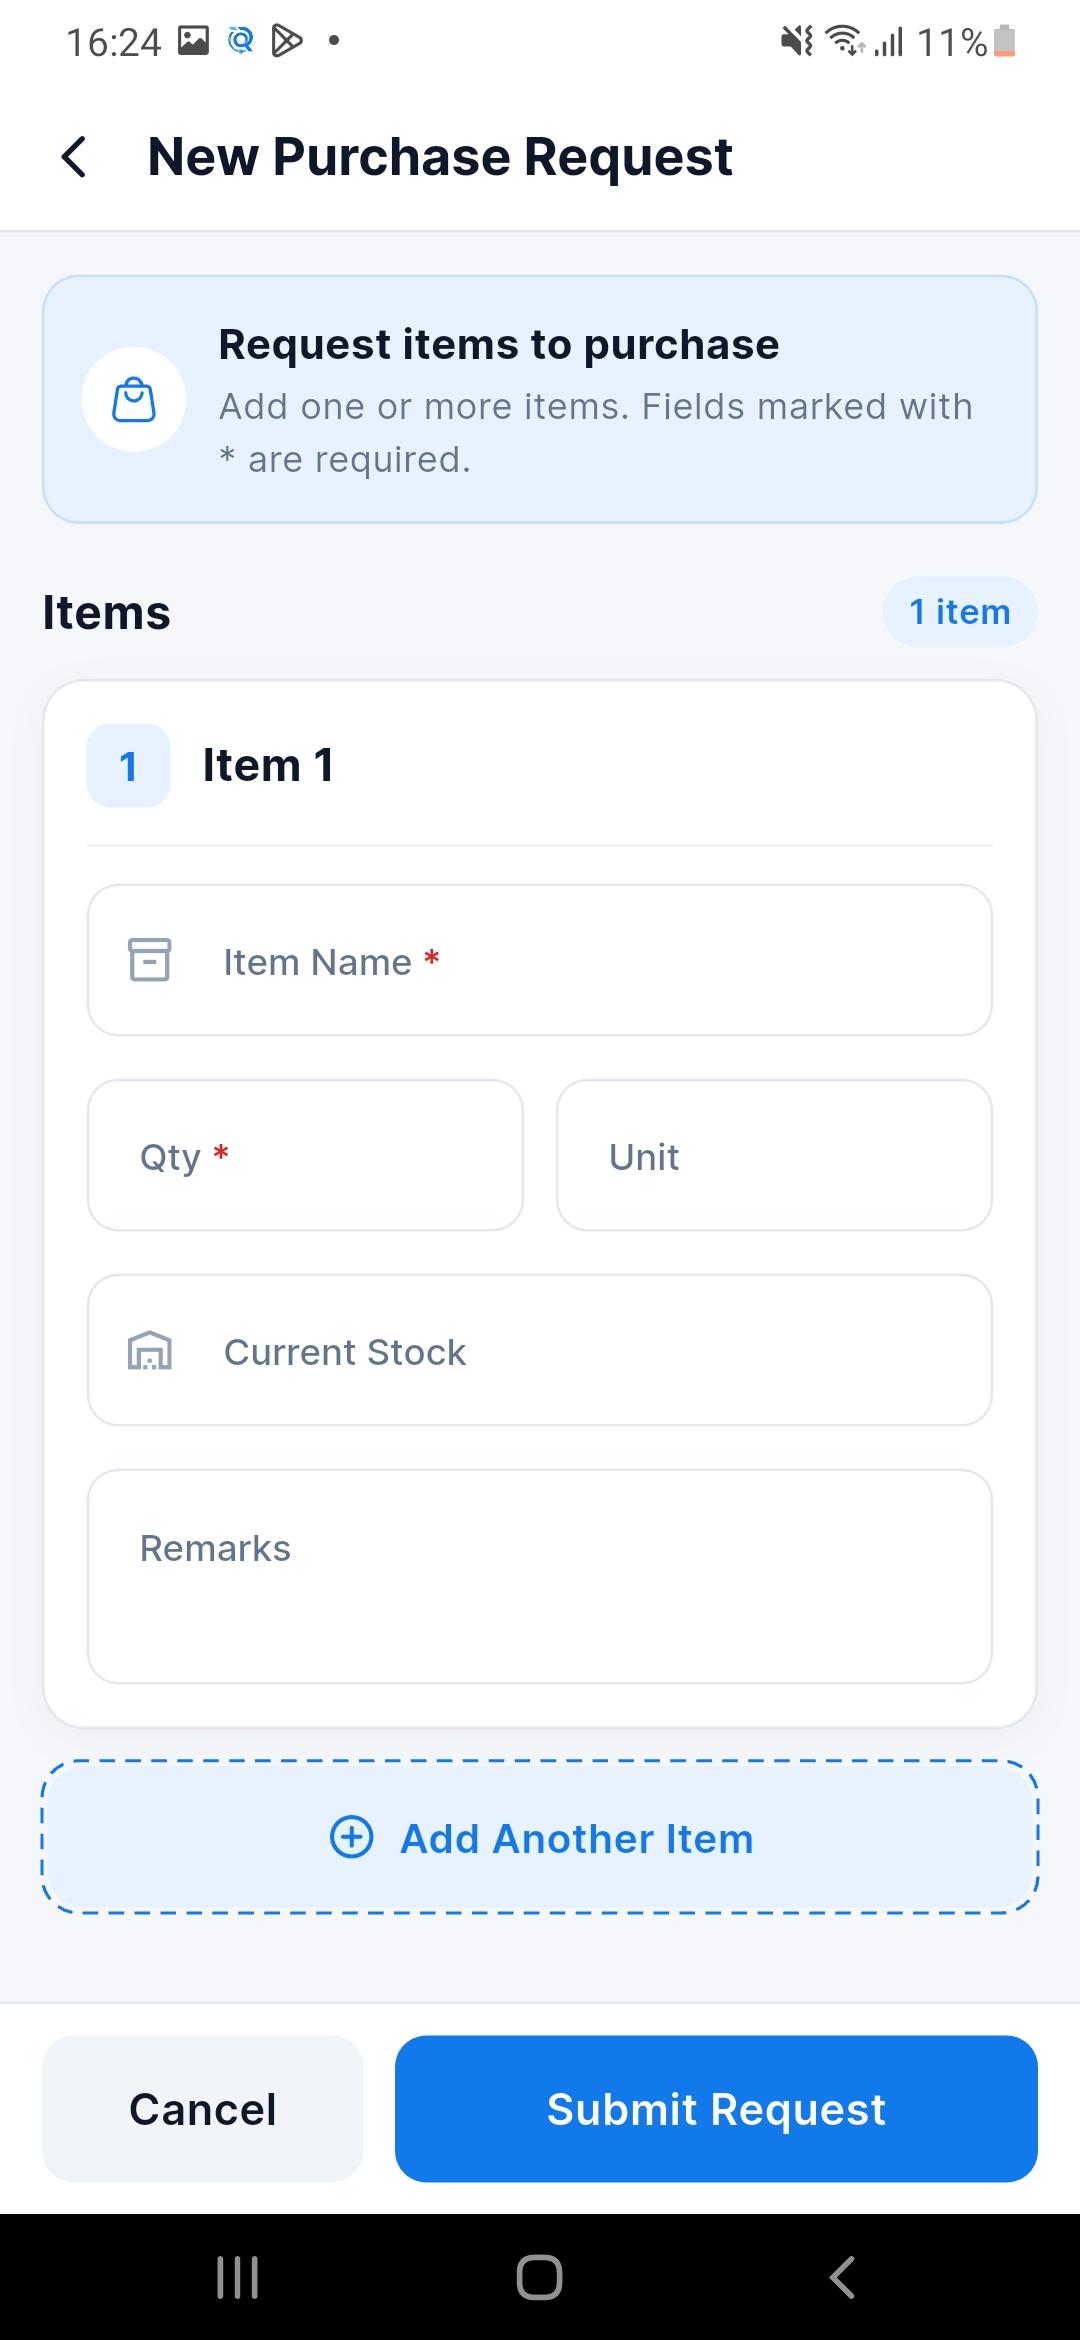Submit Request button
Image resolution: width=1080 pixels, height=2340 pixels.
click(716, 2109)
